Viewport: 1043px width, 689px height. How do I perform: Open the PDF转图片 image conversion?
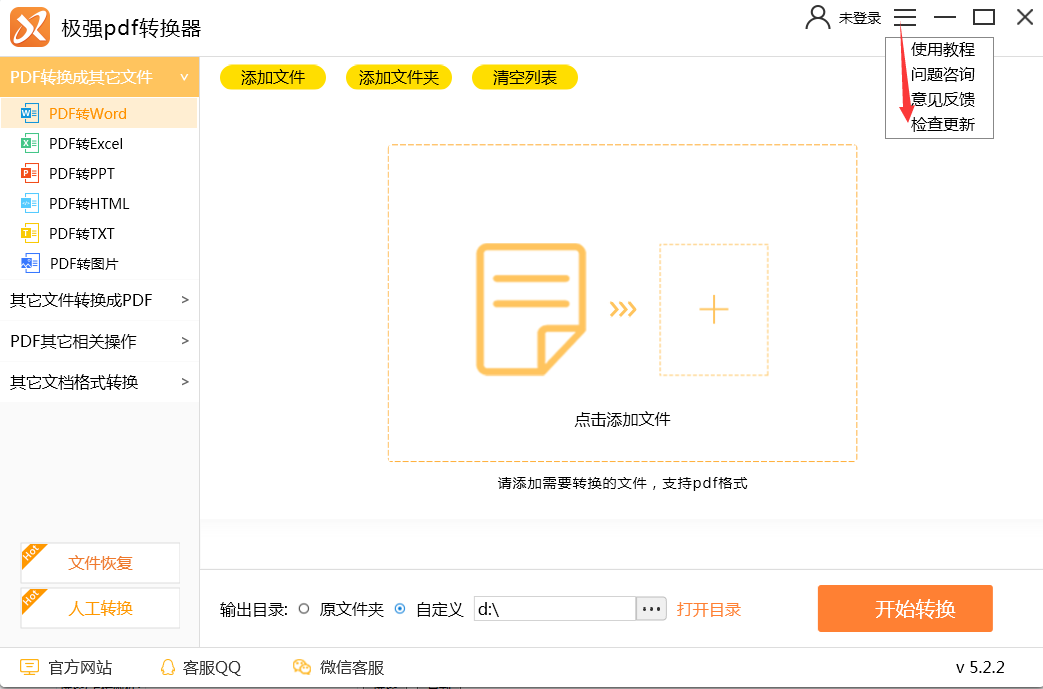coord(83,263)
